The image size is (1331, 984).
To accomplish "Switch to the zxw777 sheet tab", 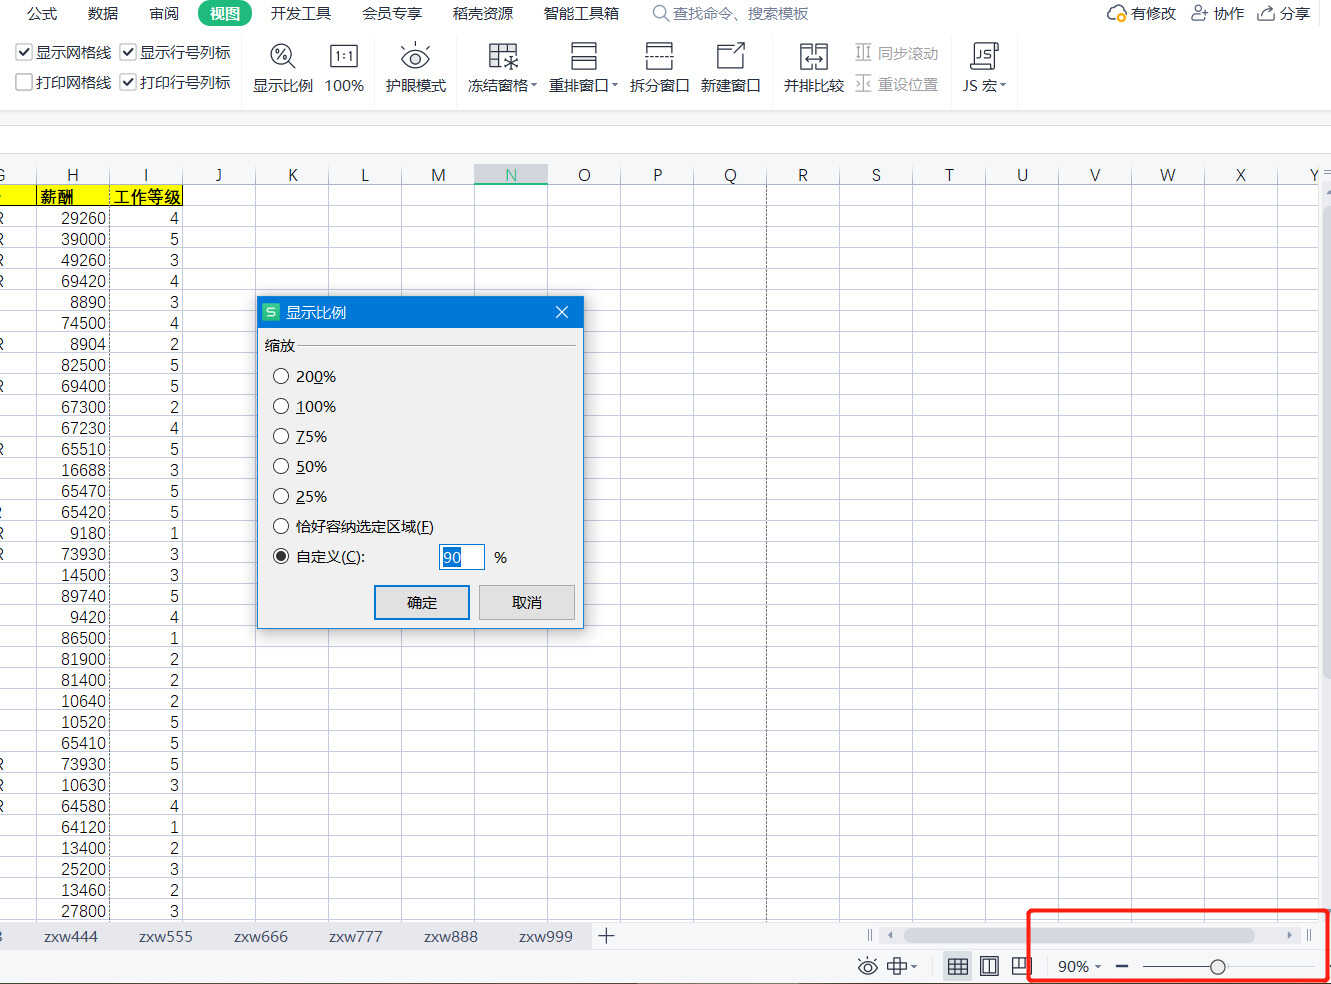I will pos(355,937).
